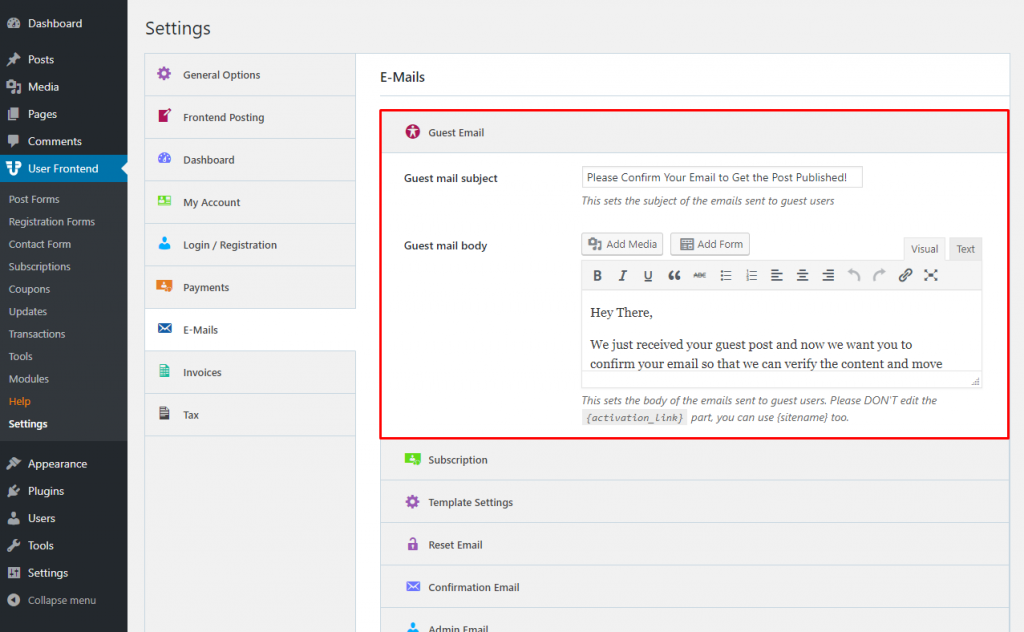Viewport: 1024px width, 632px height.
Task: Apply italic formatting to the mail body
Action: click(622, 275)
